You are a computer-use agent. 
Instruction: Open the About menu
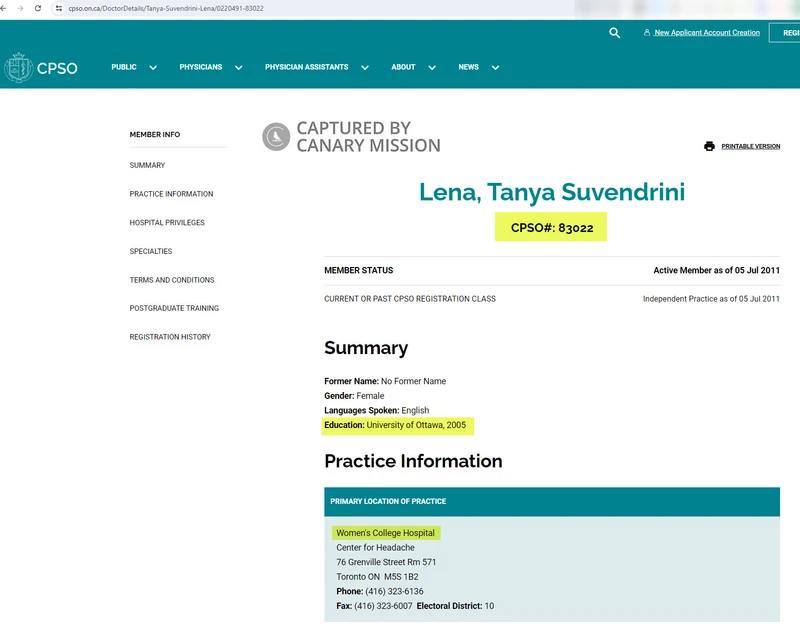(x=403, y=67)
